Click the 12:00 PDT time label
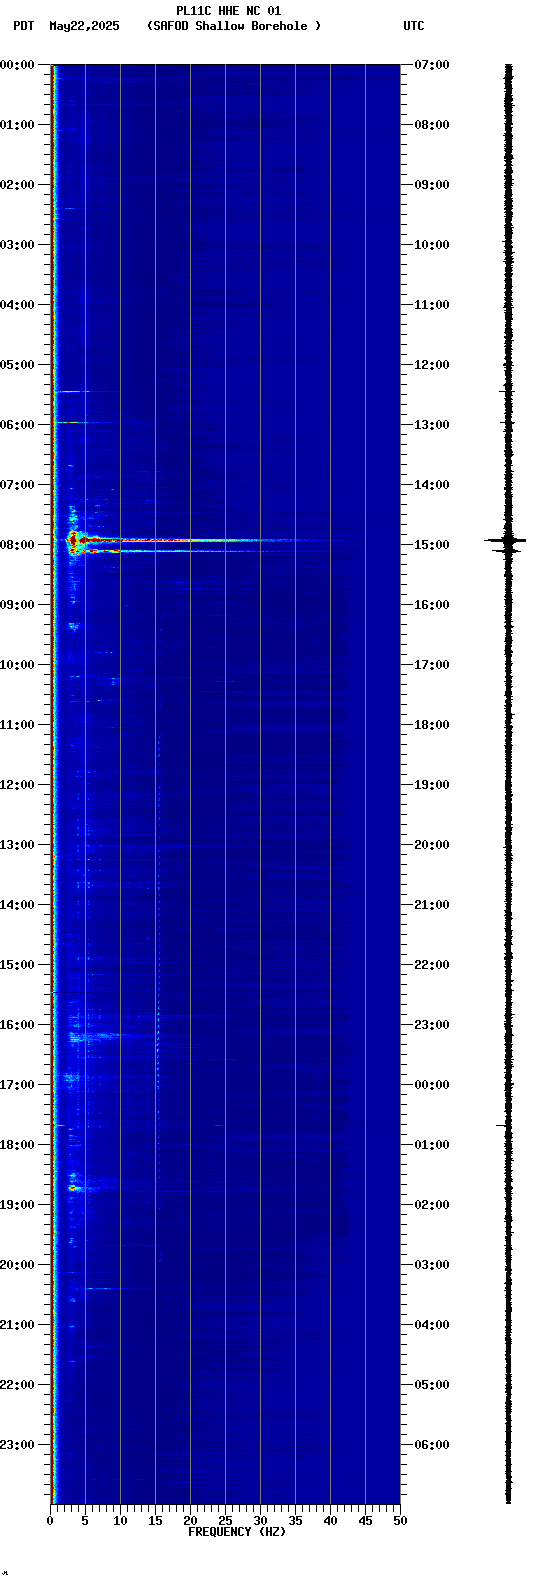Screen dimensions: 552x1584 tap(17, 785)
